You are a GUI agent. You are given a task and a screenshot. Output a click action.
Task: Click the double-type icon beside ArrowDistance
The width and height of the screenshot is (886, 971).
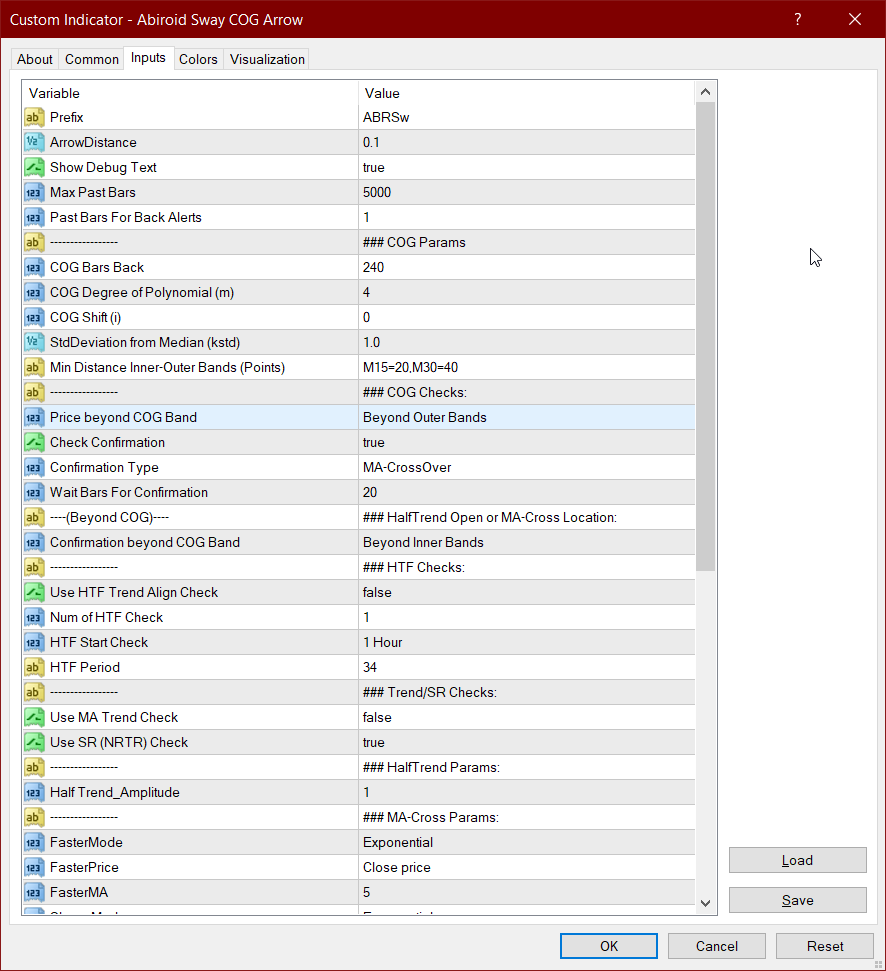34,142
